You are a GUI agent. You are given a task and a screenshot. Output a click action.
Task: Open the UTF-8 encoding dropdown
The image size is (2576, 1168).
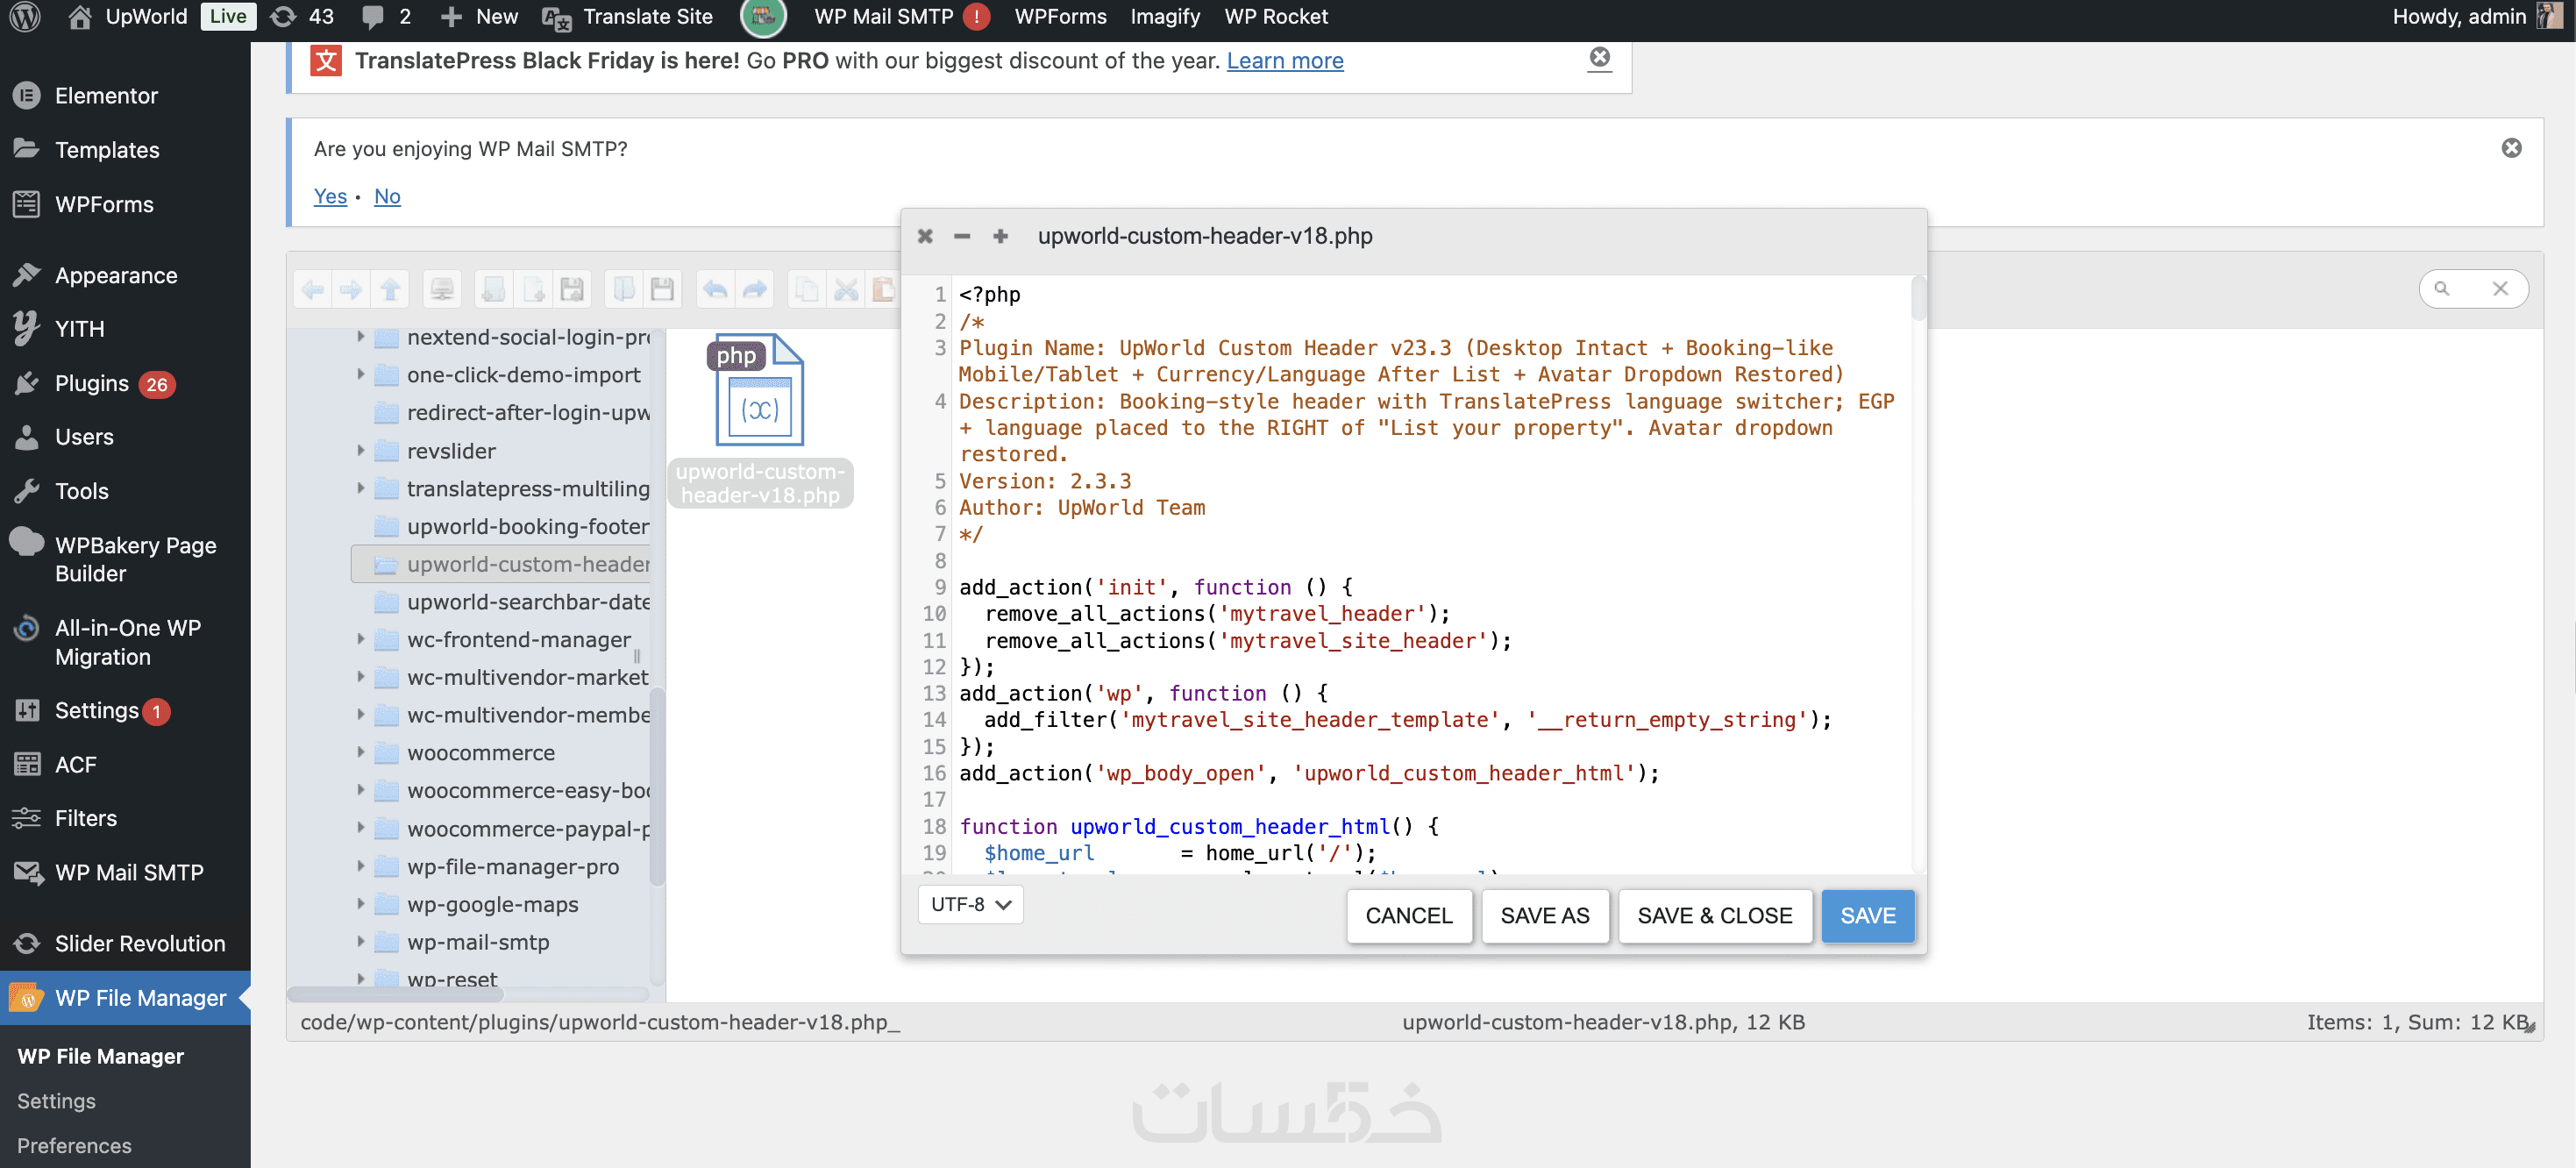970,904
